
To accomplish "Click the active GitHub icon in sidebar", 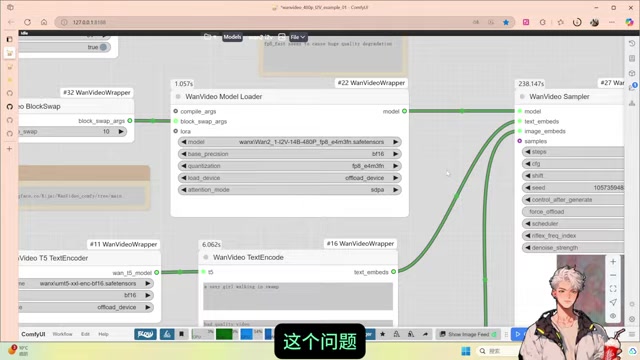I will (9, 107).
